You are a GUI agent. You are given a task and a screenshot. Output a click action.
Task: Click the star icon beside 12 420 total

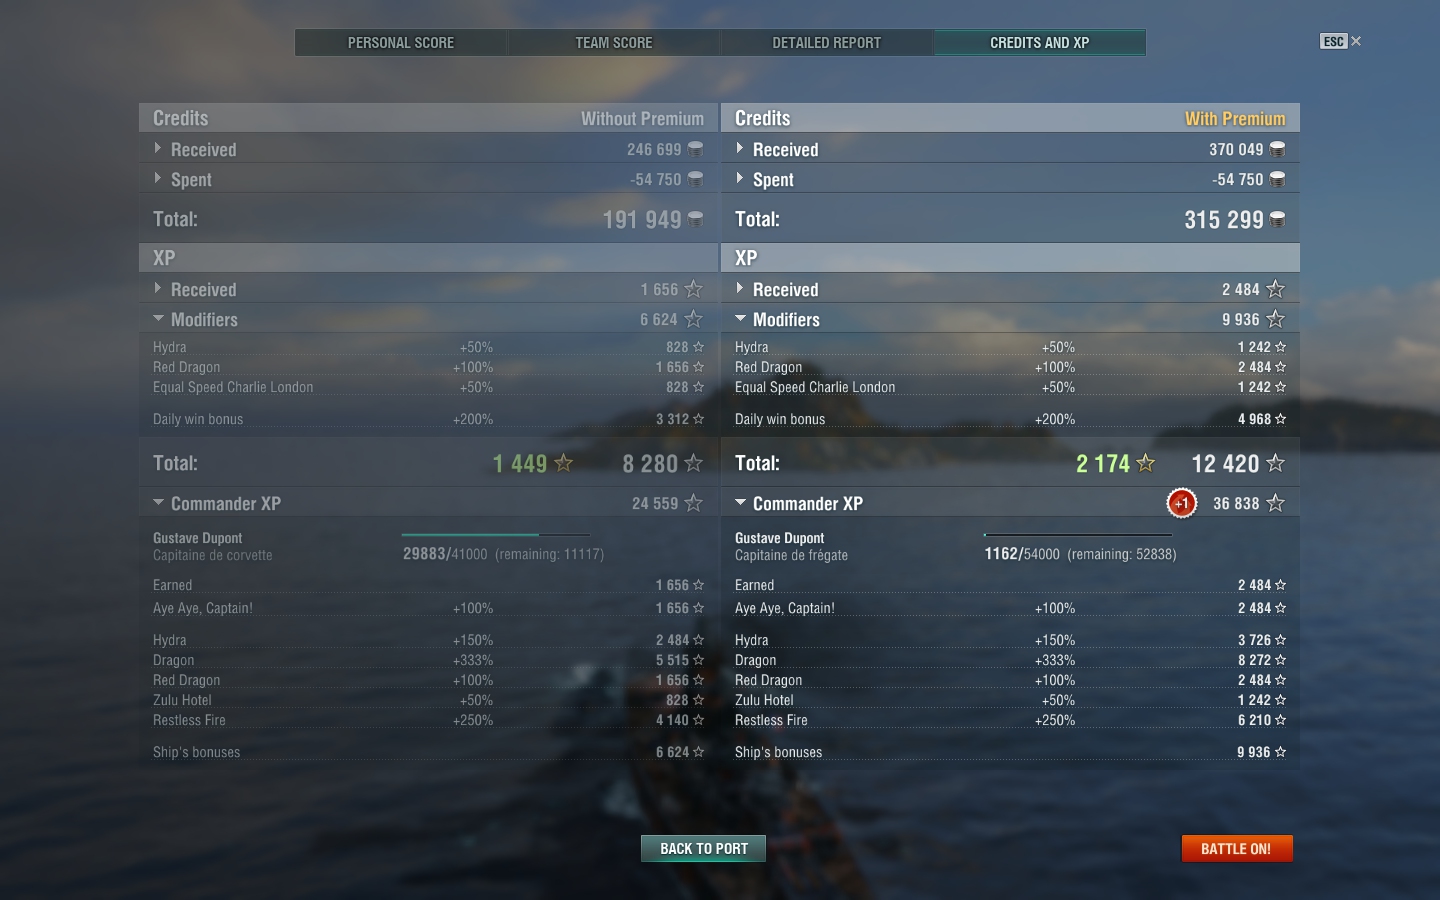click(1275, 463)
